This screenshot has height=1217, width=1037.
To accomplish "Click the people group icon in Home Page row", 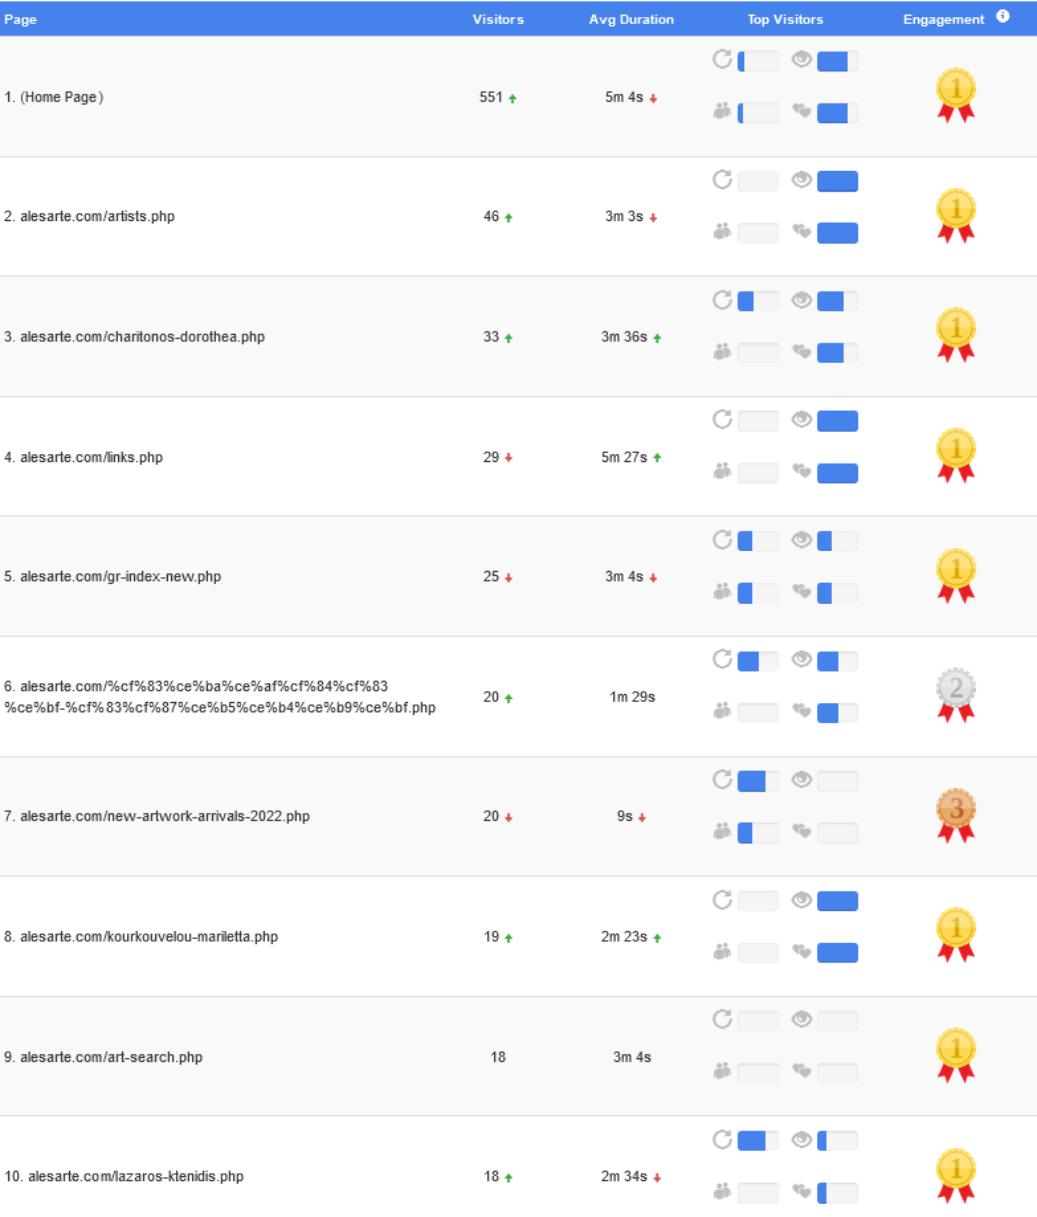I will (x=721, y=113).
